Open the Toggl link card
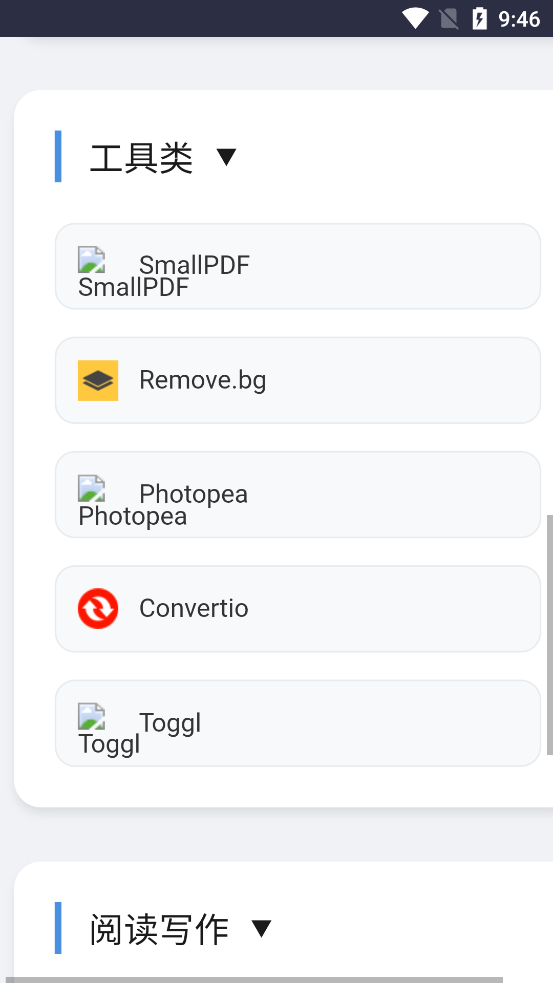 point(298,723)
